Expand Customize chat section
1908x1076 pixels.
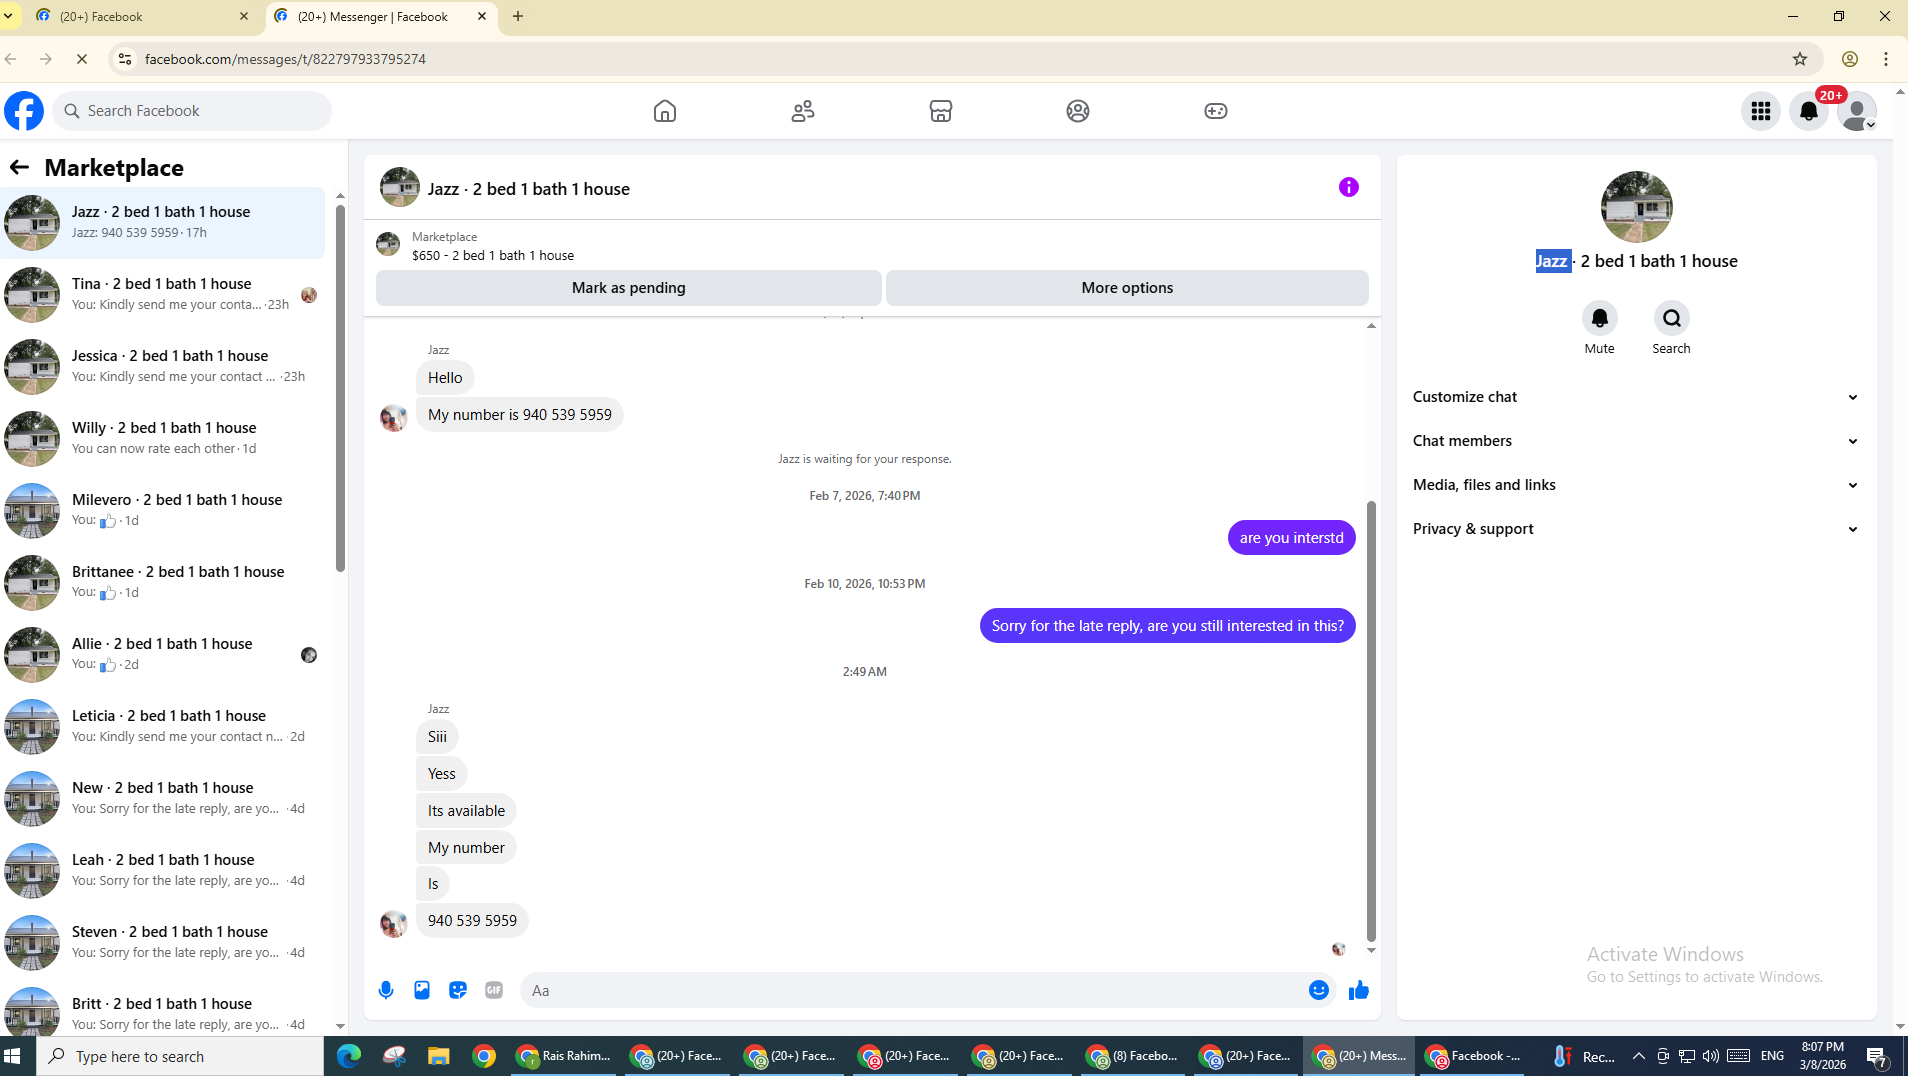coord(1636,397)
